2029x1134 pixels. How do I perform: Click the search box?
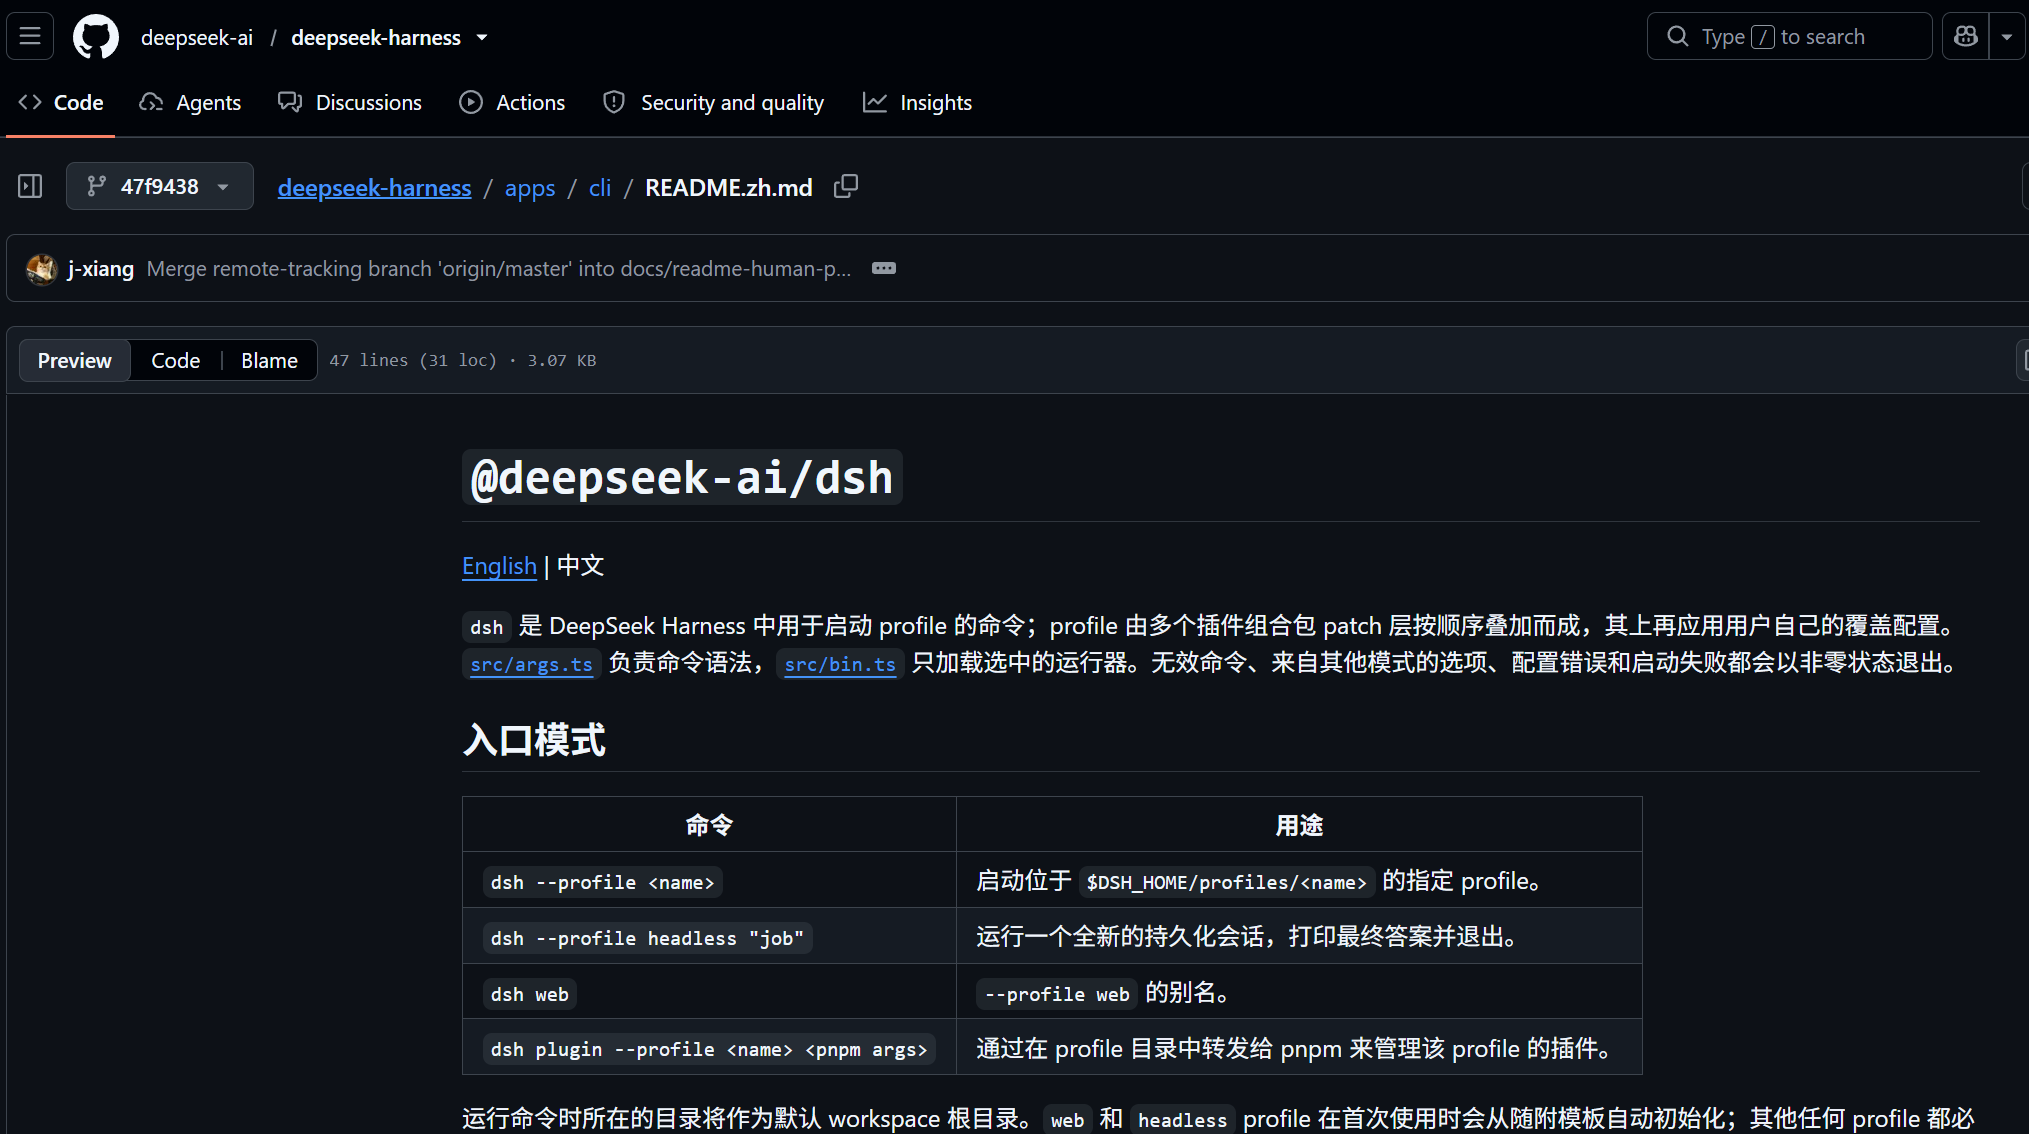[x=1789, y=37]
